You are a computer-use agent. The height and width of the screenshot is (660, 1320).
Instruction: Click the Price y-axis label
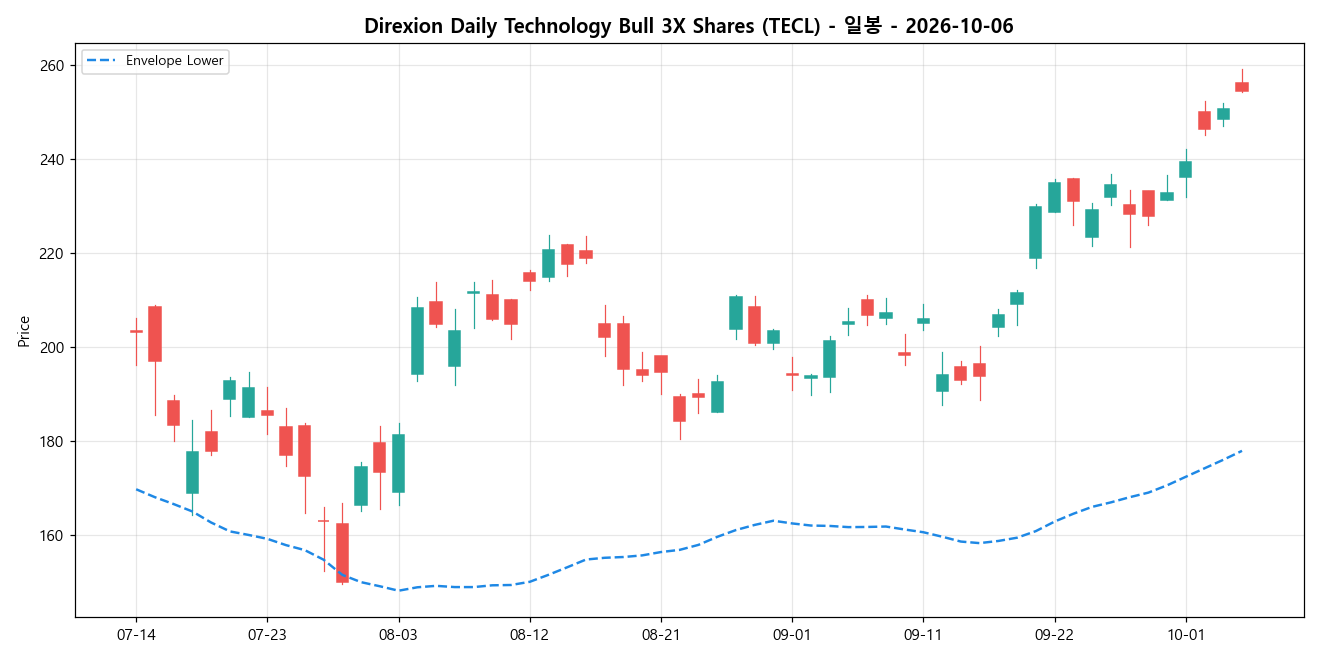click(x=24, y=331)
